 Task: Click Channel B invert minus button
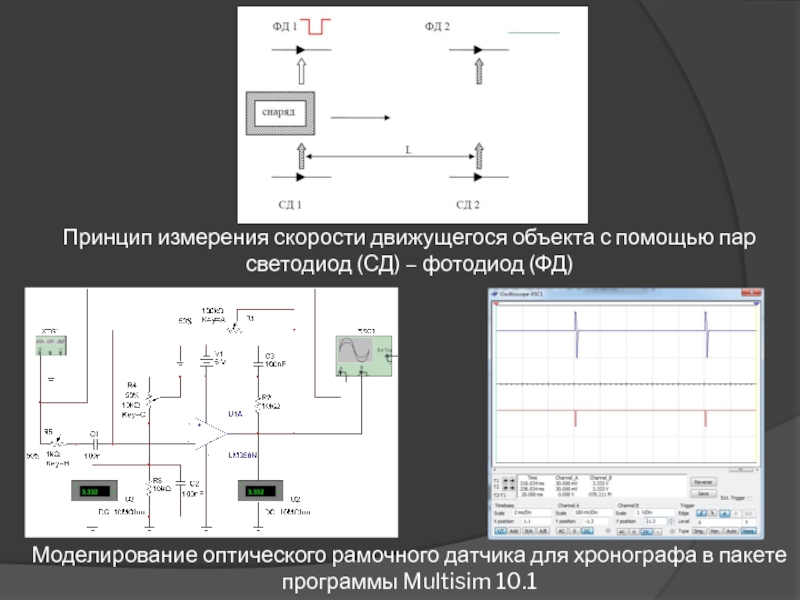[658, 532]
